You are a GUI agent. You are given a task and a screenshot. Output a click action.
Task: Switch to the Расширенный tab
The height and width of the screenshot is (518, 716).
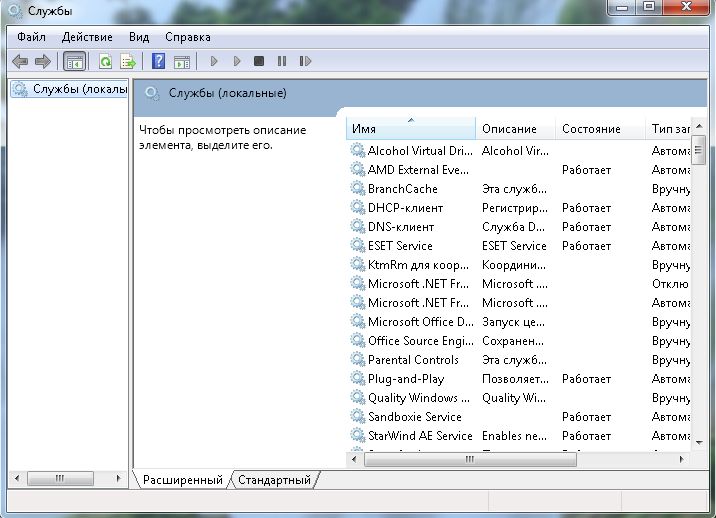[x=182, y=480]
